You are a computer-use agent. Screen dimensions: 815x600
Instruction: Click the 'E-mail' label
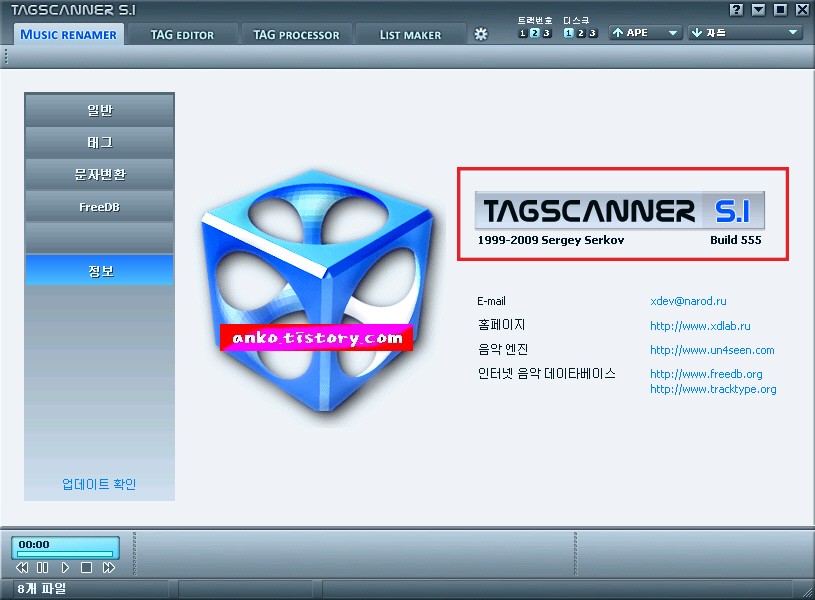(x=491, y=301)
